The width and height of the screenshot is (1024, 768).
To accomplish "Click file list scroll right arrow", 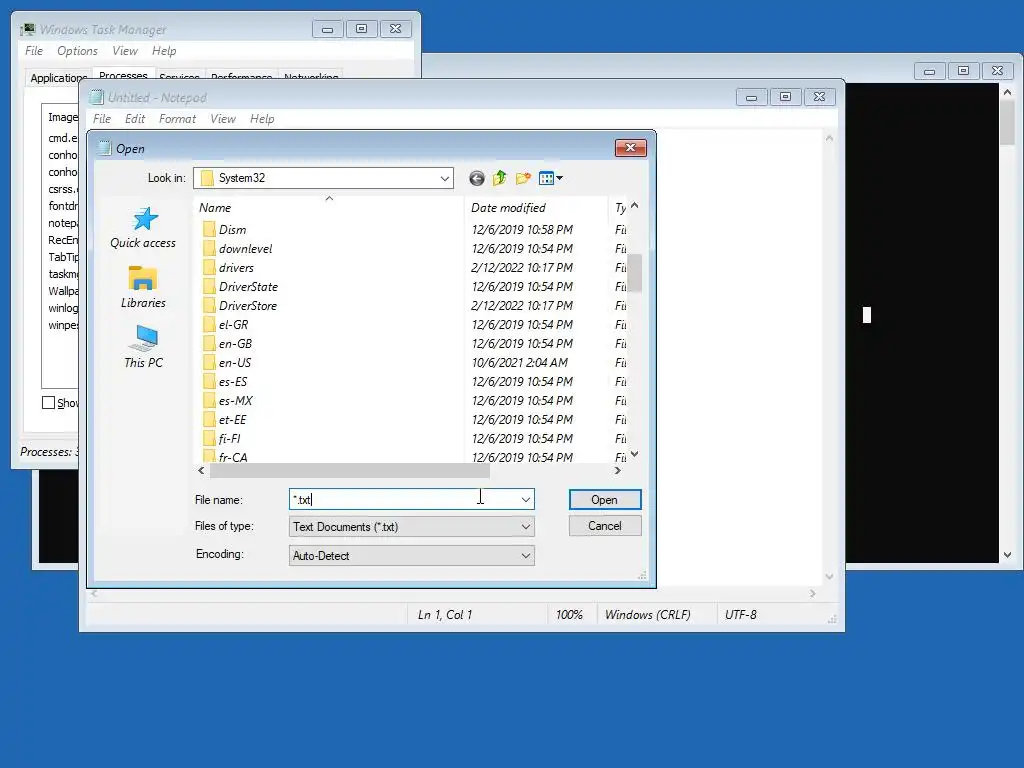I will coord(617,470).
